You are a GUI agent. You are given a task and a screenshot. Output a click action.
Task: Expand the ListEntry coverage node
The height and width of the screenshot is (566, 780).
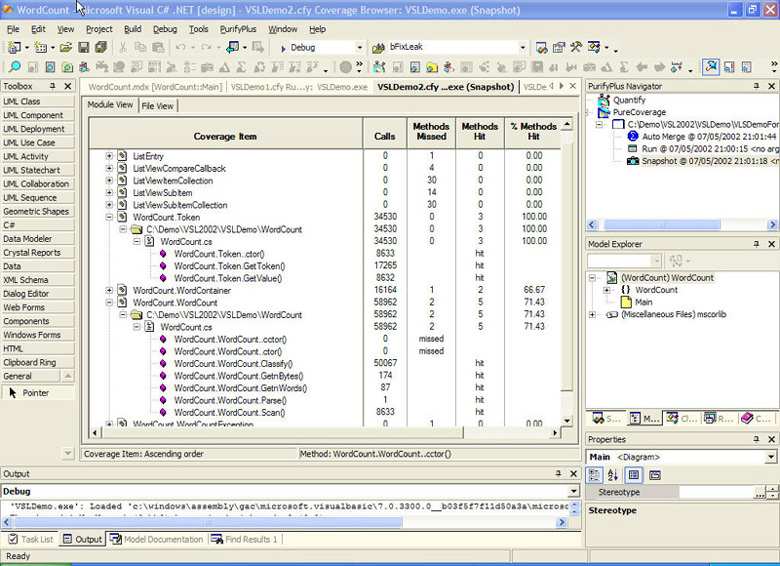coord(109,156)
